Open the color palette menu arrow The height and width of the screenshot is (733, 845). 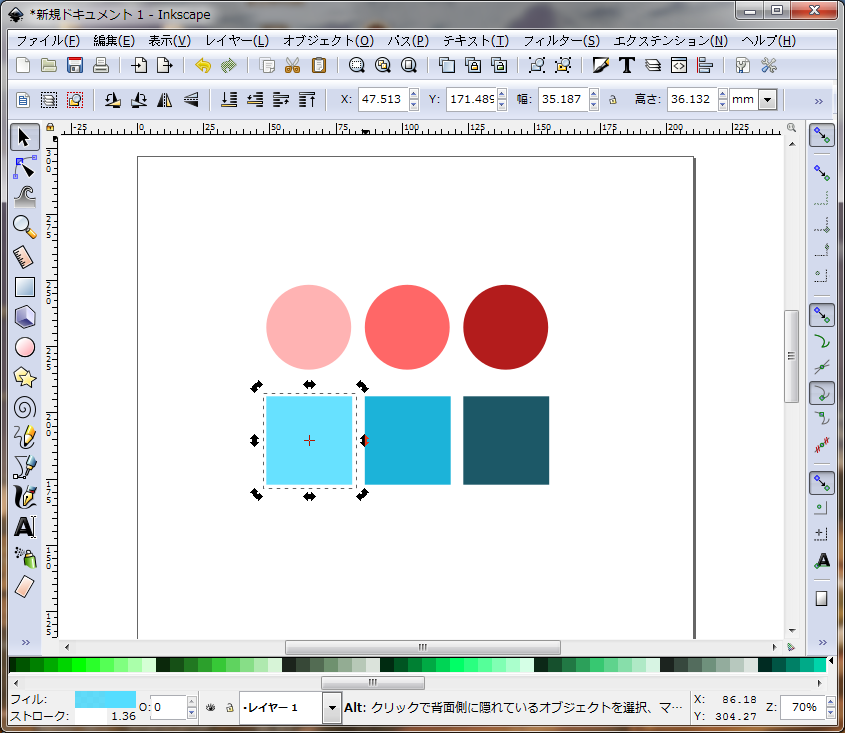click(x=831, y=660)
